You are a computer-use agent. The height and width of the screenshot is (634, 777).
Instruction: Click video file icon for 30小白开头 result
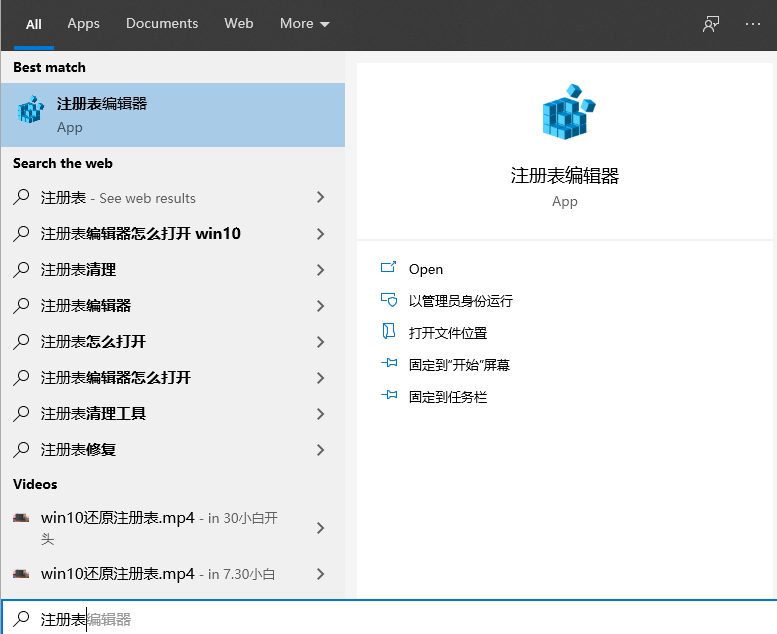click(21, 518)
